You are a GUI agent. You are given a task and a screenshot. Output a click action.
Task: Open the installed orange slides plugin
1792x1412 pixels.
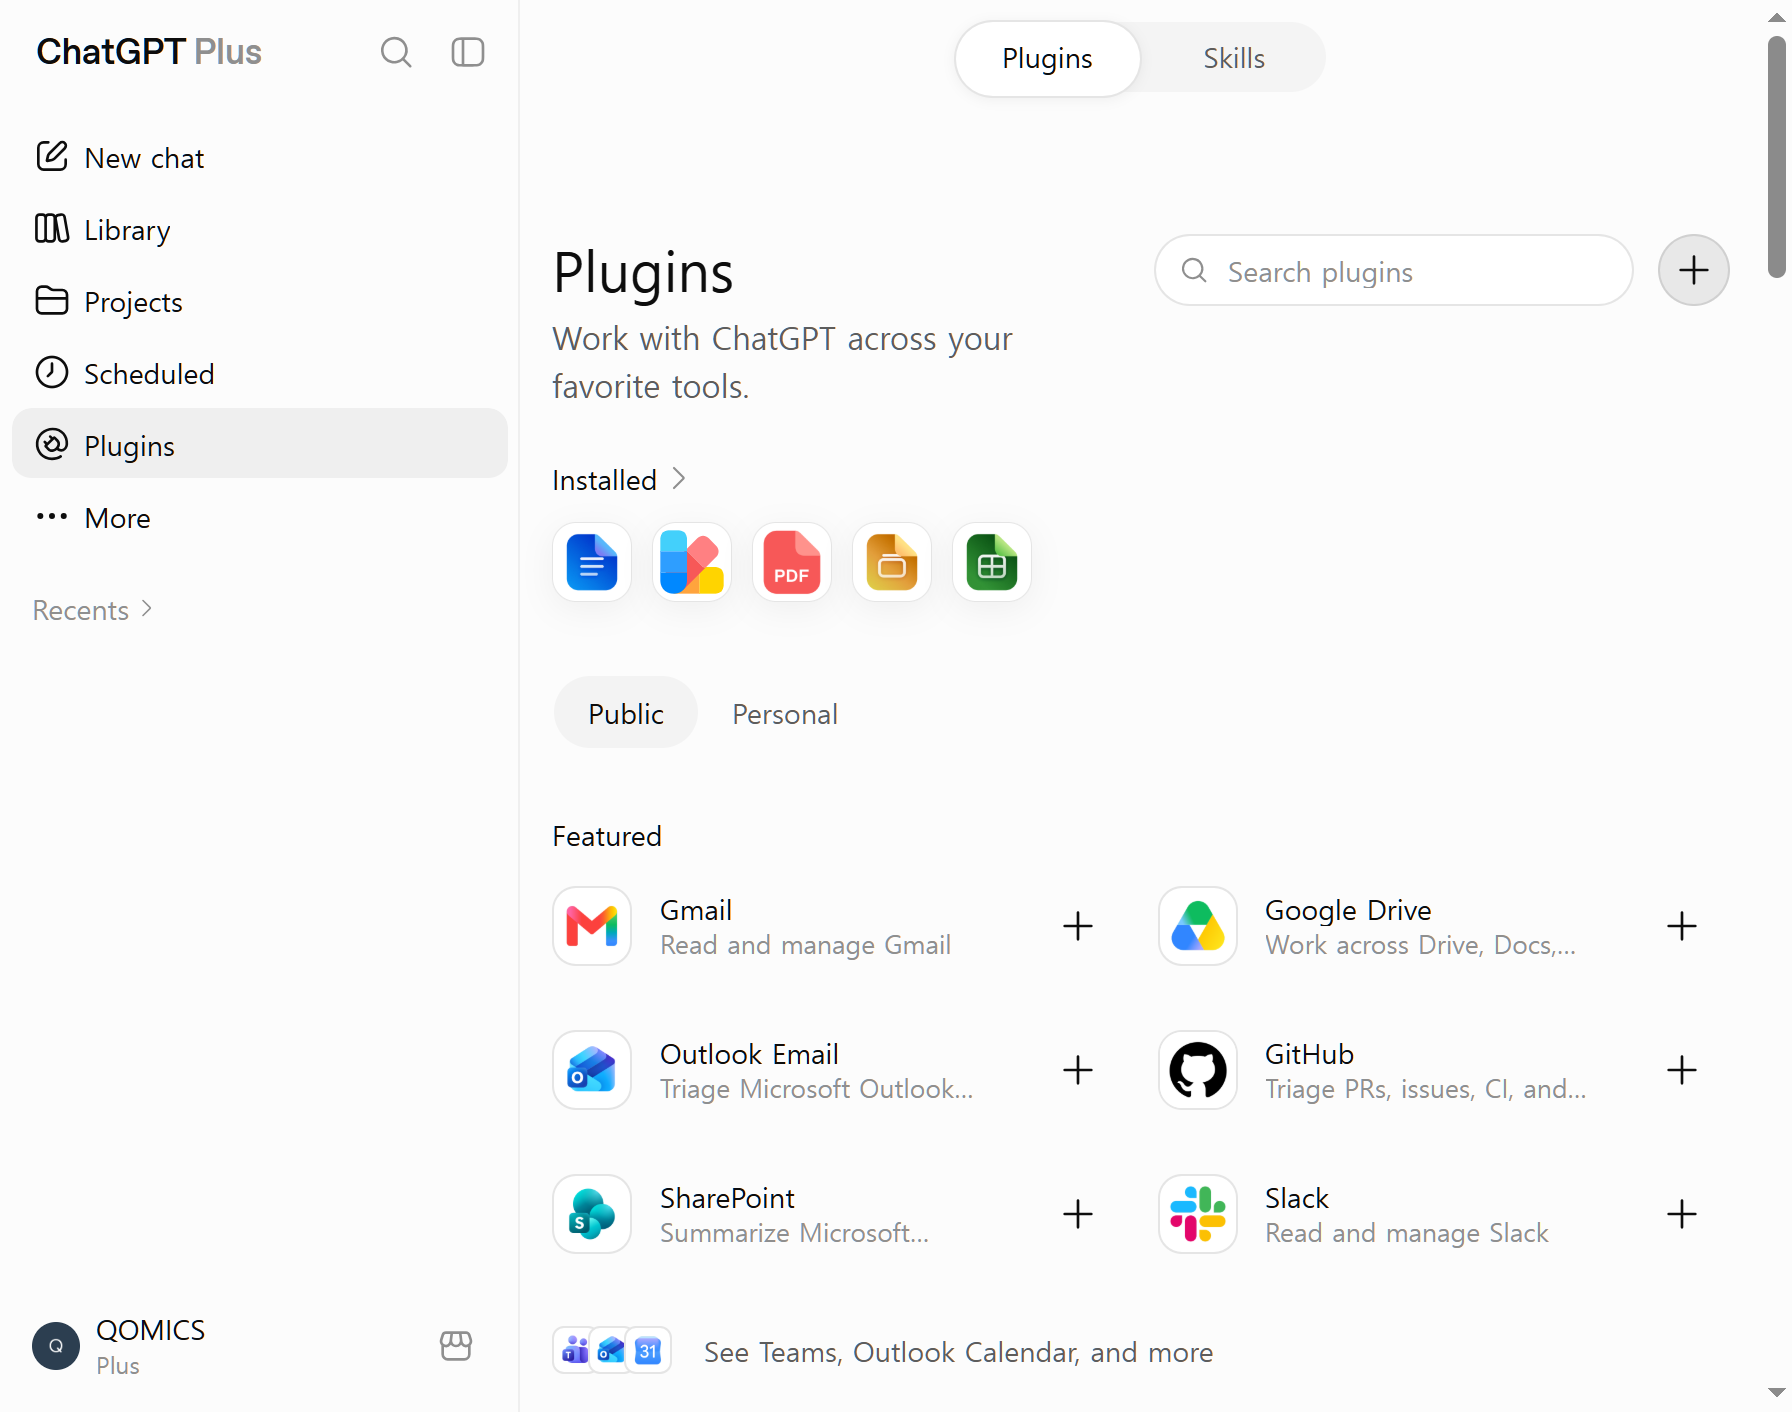coord(892,562)
